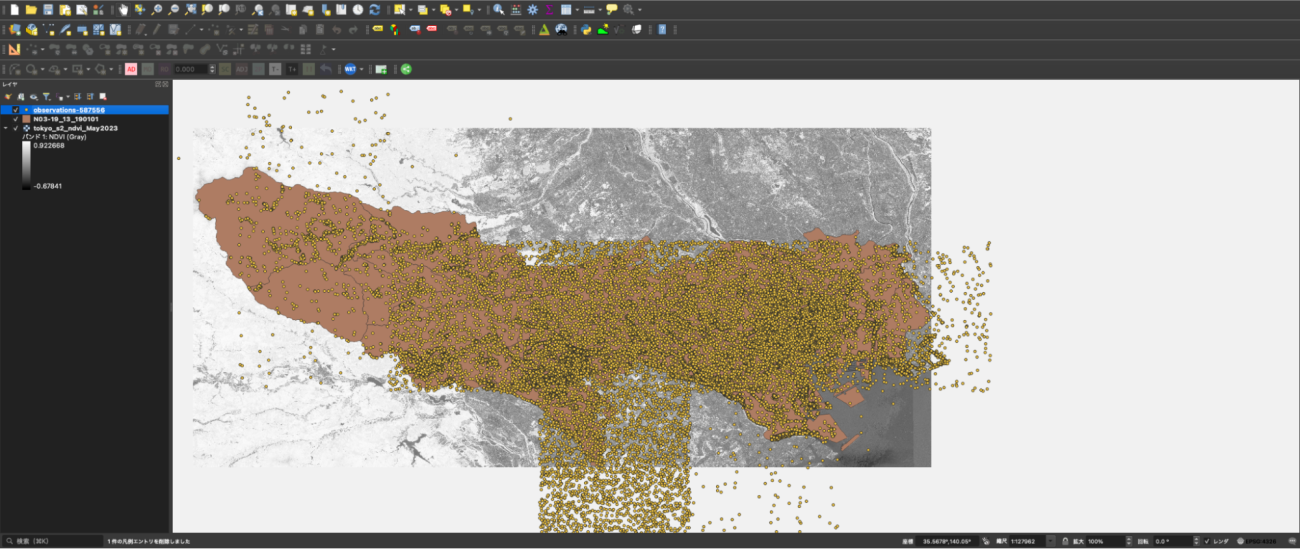This screenshot has height=549, width=1300.
Task: Click the Remove Layer icon in Layers panel
Action: point(102,96)
